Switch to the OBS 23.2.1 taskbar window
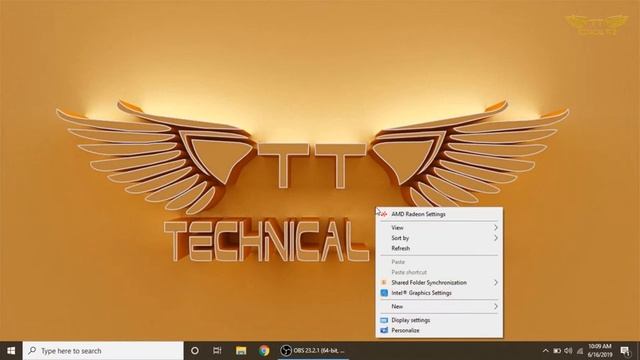 313,351
